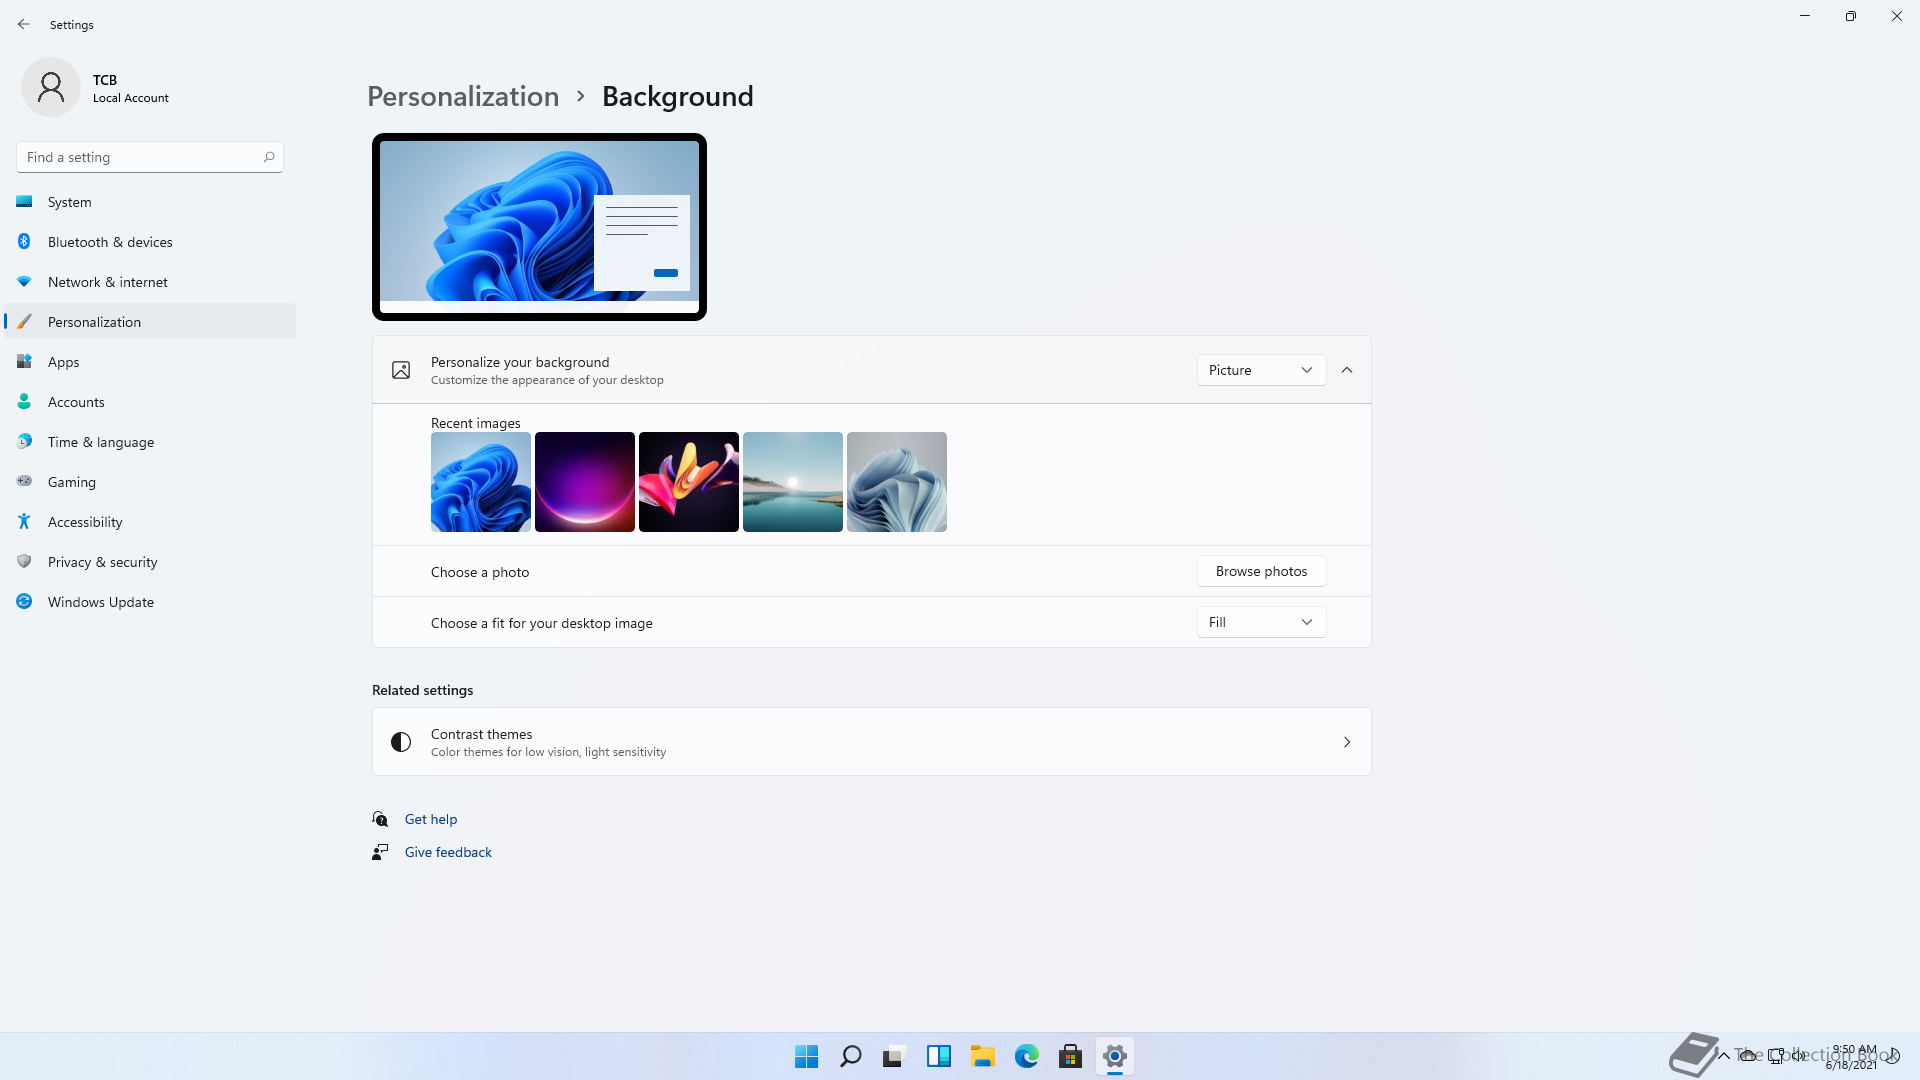Open the Fill fit dropdown

1261,622
